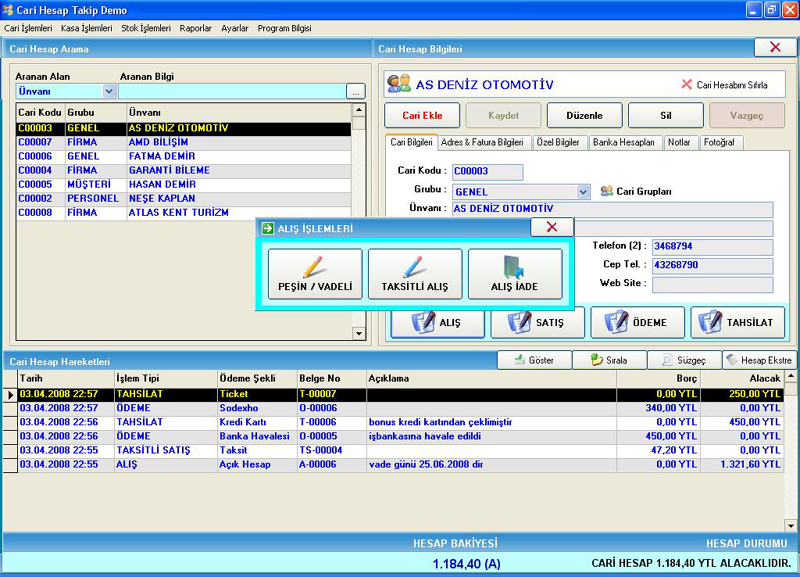Click the İşlem Tipi column header
Viewport: 800px width, 577px height.
(x=166, y=379)
